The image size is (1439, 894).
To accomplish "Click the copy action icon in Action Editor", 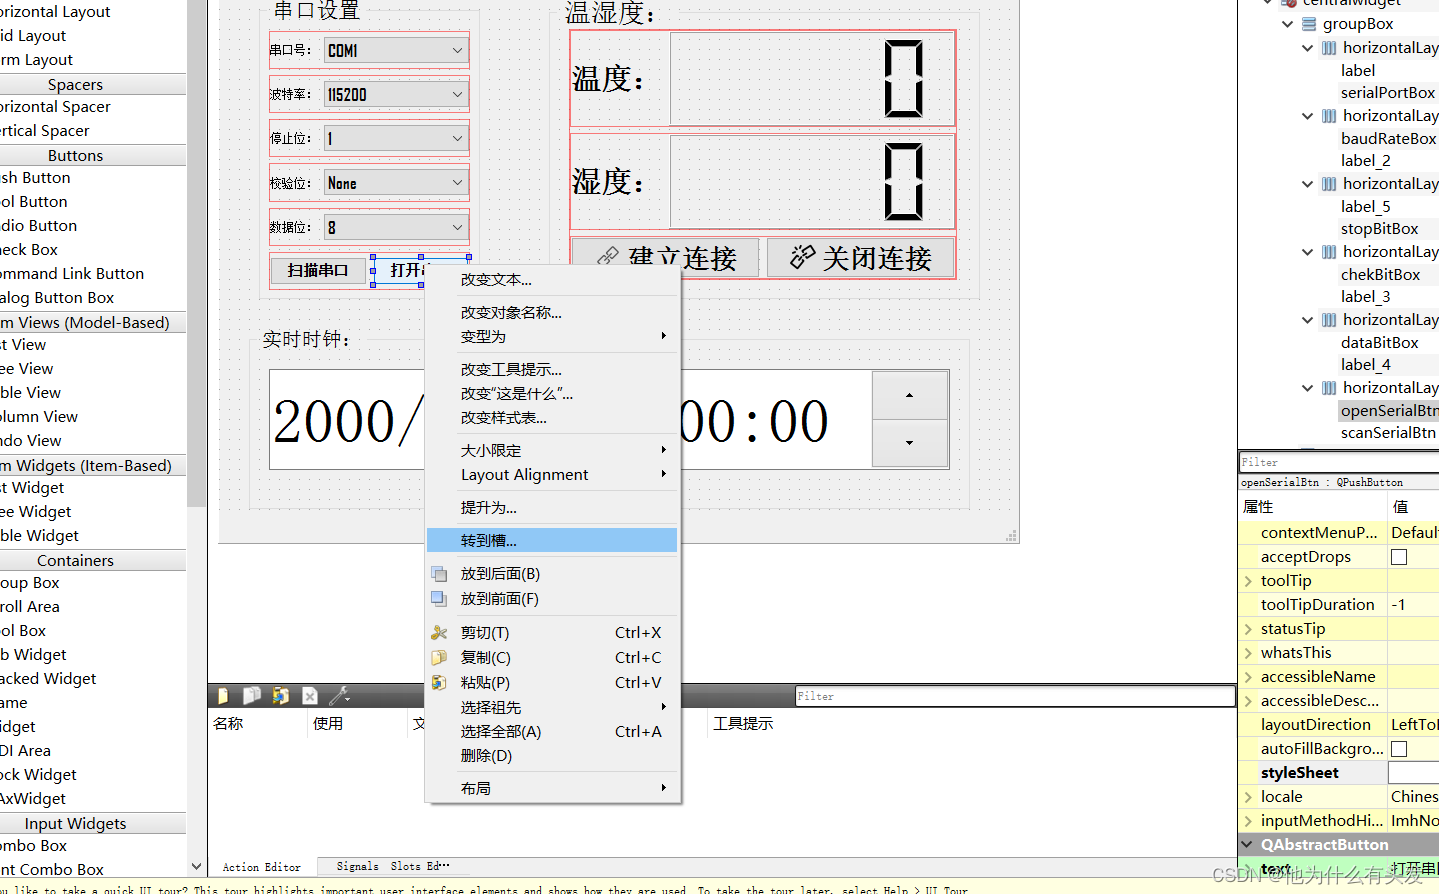I will (251, 695).
